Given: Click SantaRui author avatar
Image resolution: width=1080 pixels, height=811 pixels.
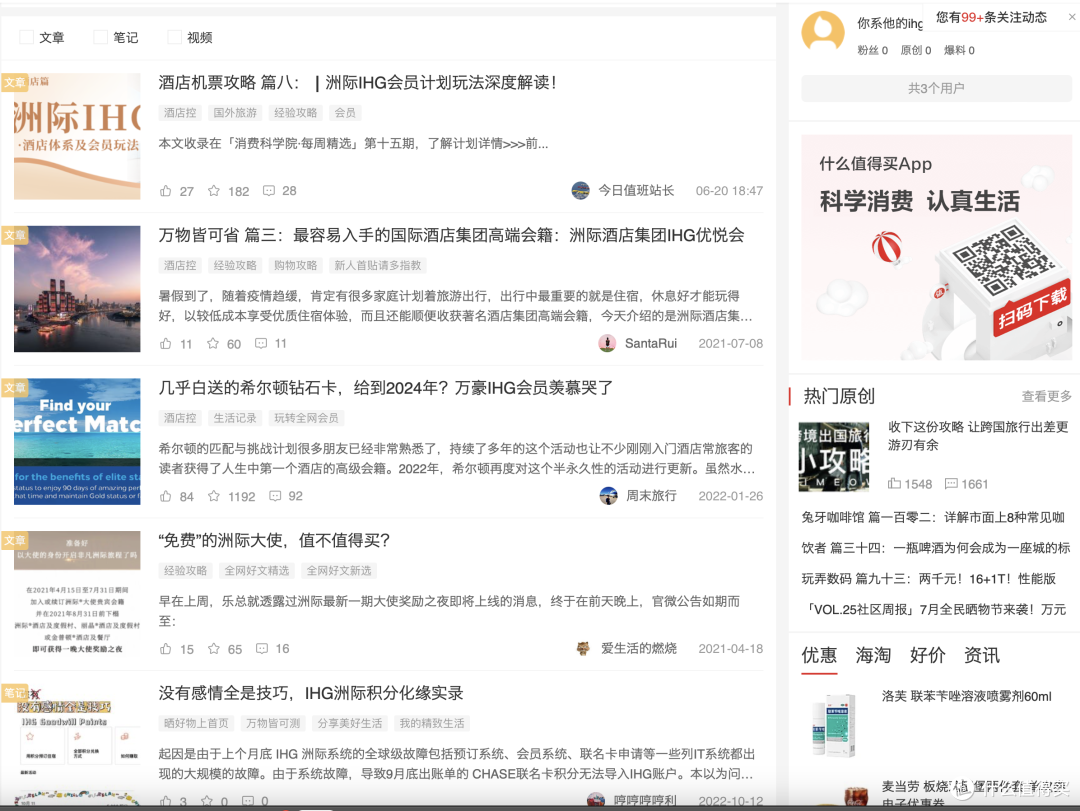Looking at the screenshot, I should click(x=607, y=343).
